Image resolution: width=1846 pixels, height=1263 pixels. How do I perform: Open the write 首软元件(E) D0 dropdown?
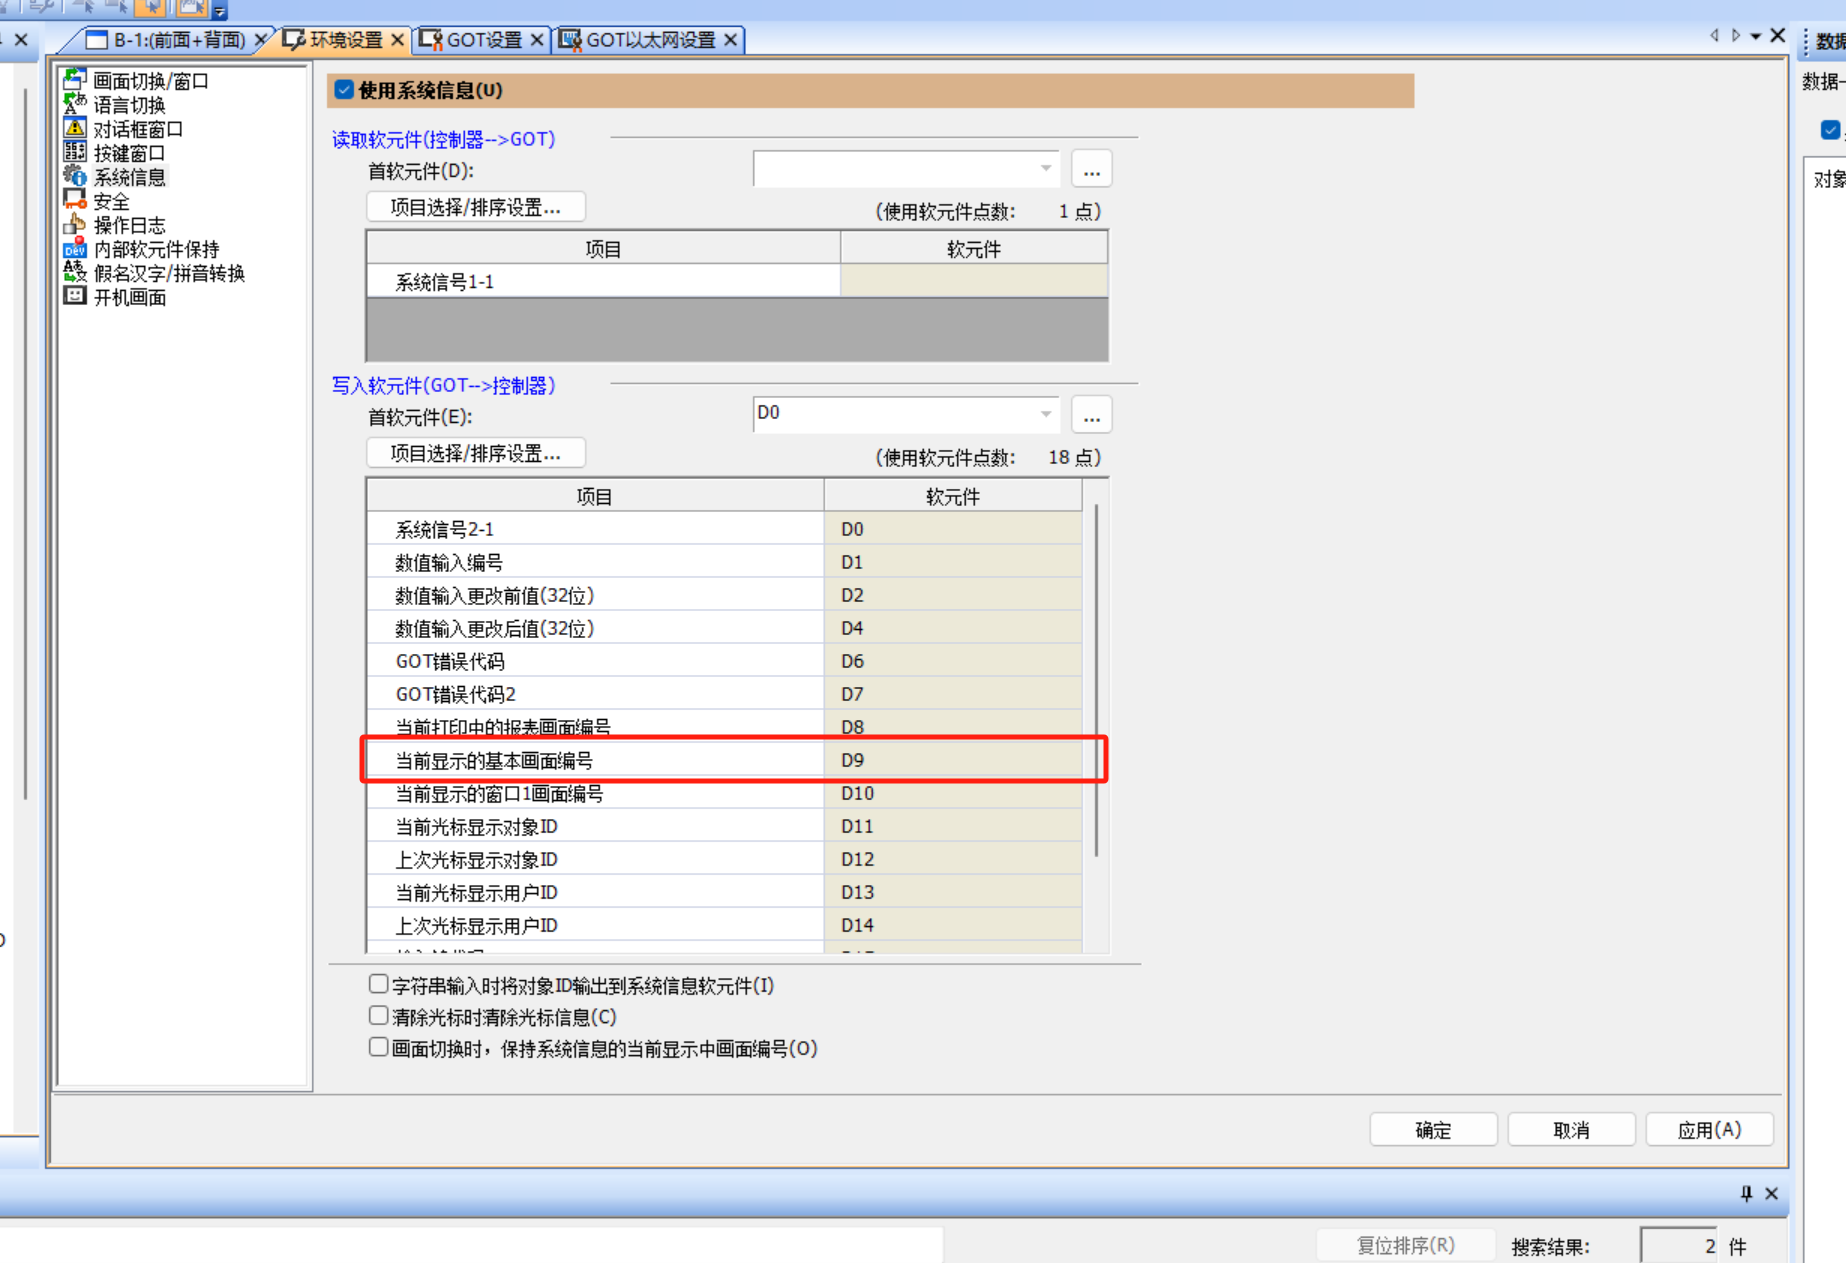tap(1045, 414)
